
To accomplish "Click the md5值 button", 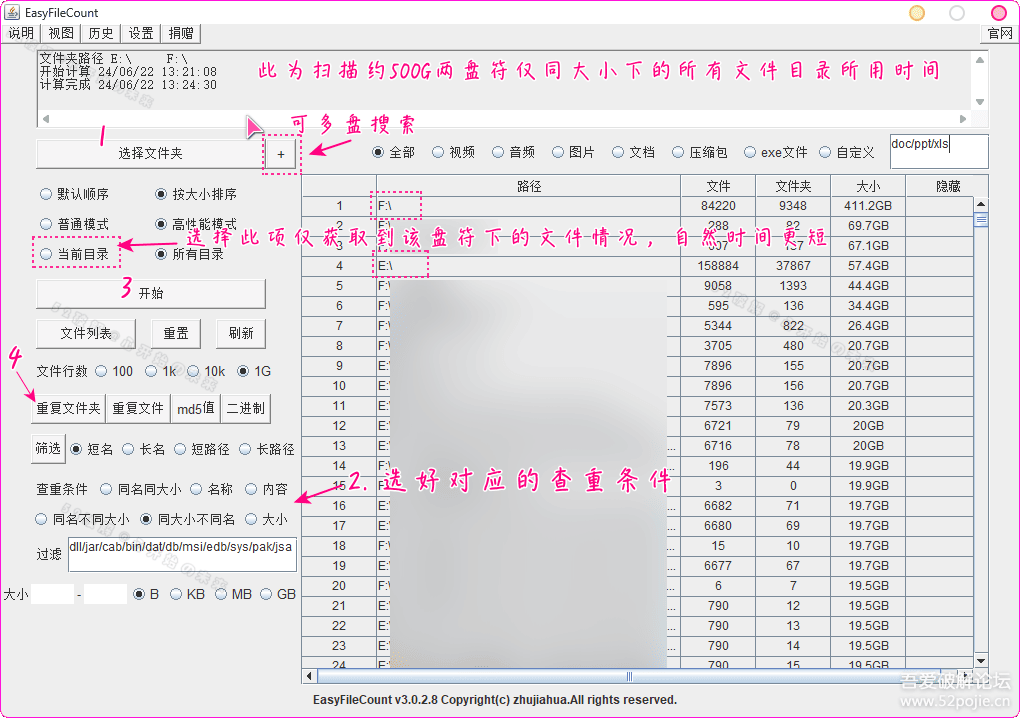I will [196, 408].
